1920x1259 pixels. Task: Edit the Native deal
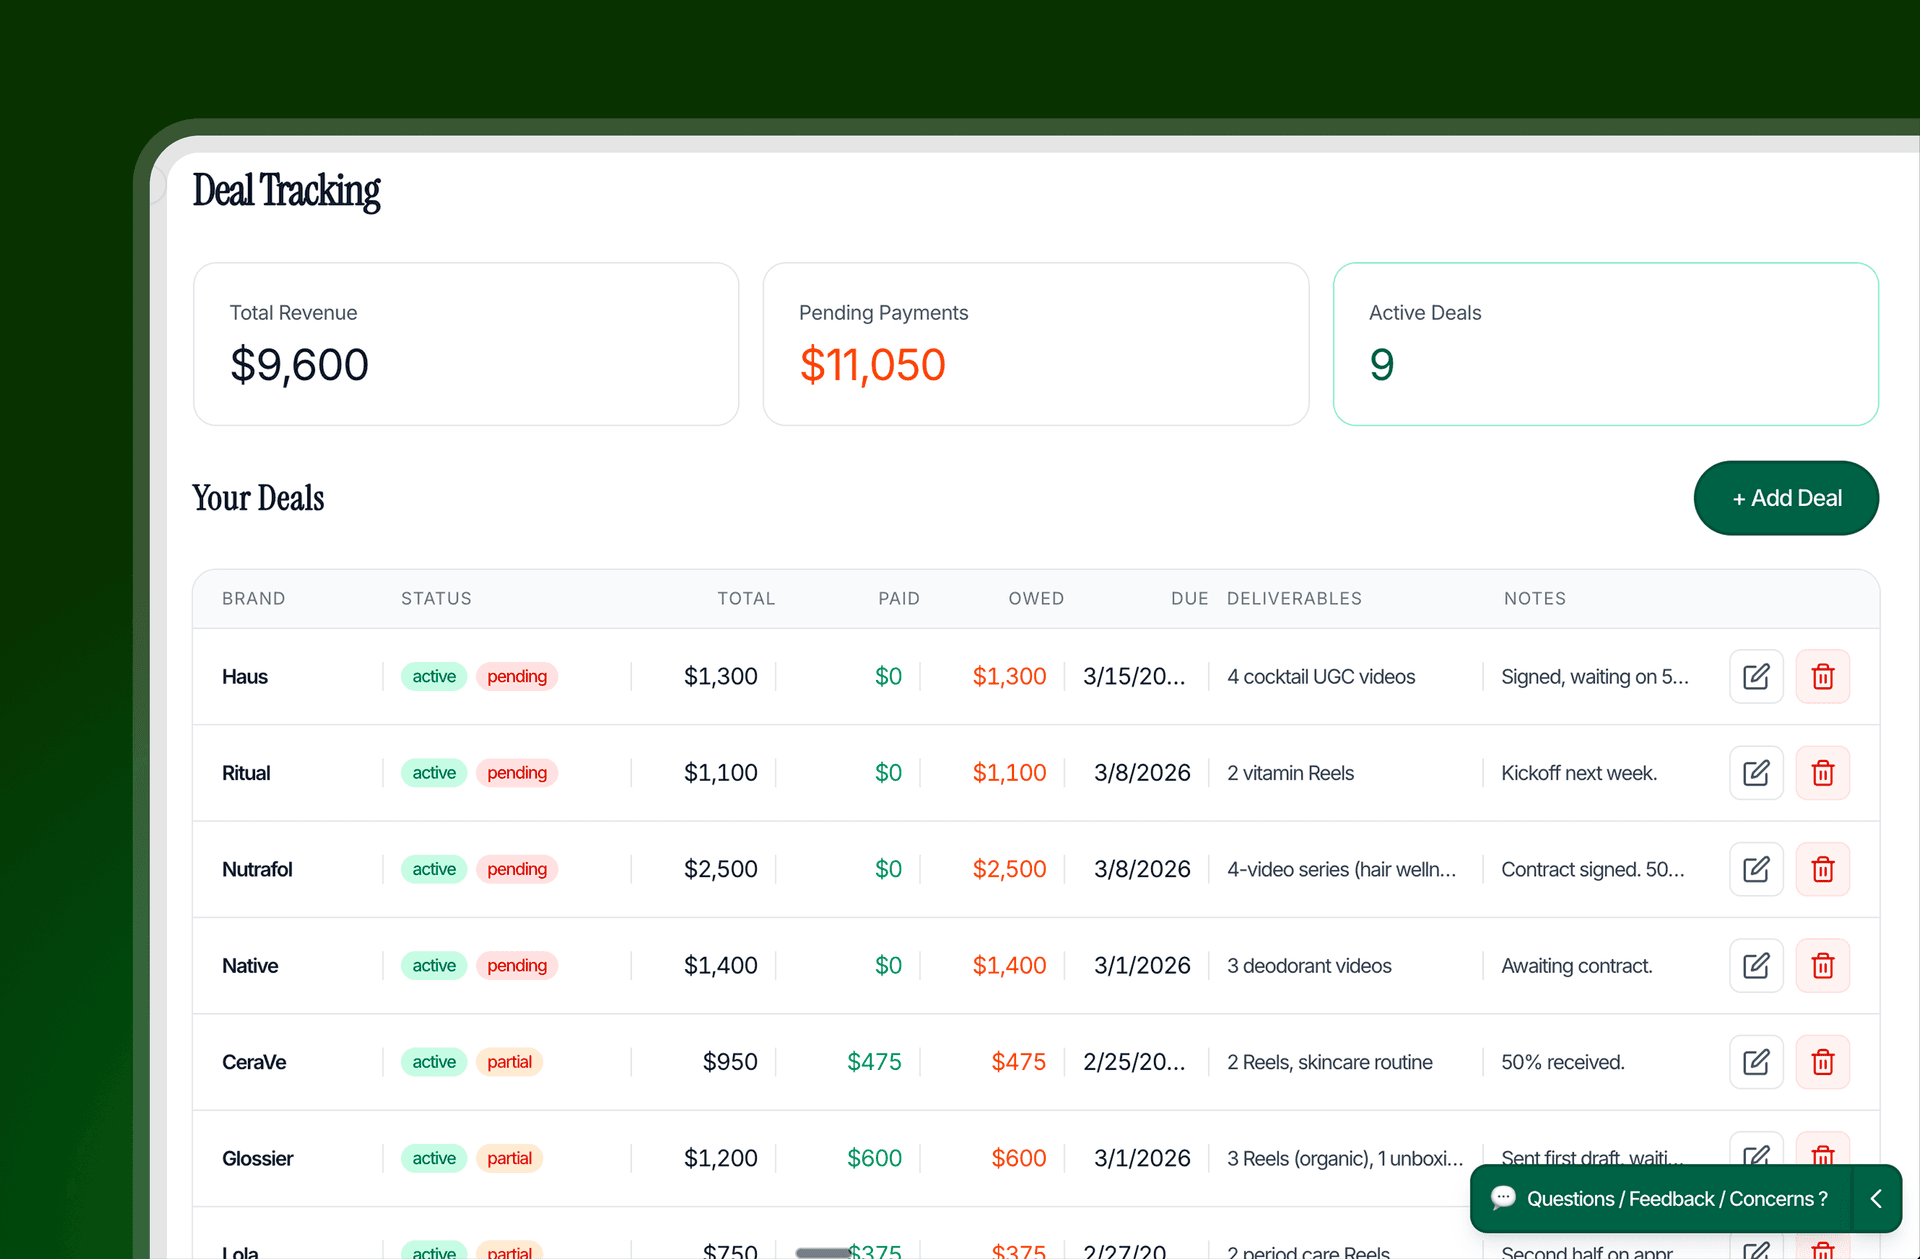[x=1756, y=965]
